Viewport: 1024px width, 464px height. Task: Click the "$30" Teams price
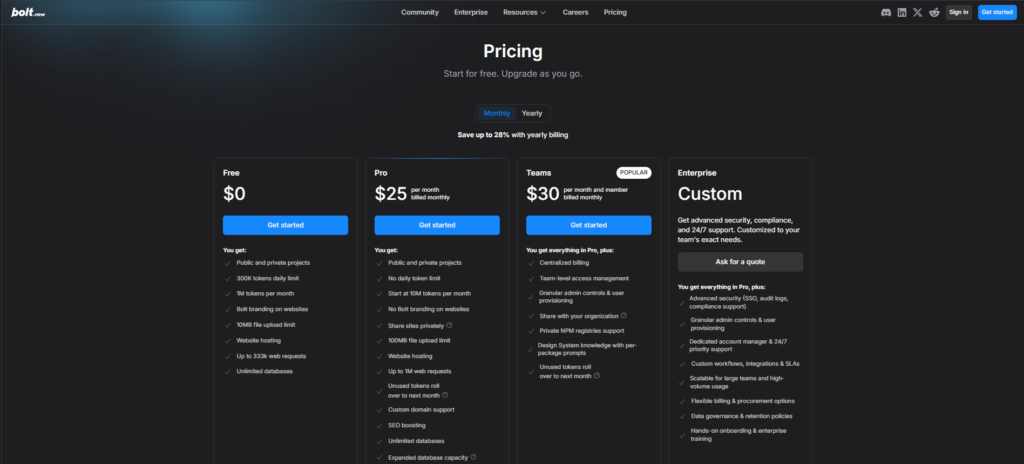[x=543, y=193]
